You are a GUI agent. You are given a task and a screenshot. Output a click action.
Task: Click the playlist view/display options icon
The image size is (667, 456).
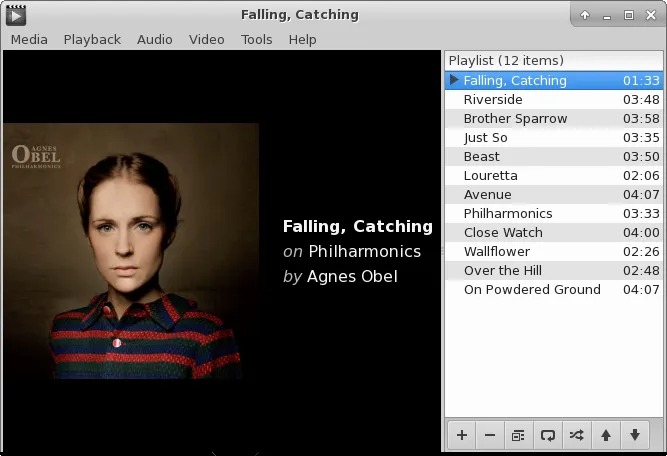[518, 435]
